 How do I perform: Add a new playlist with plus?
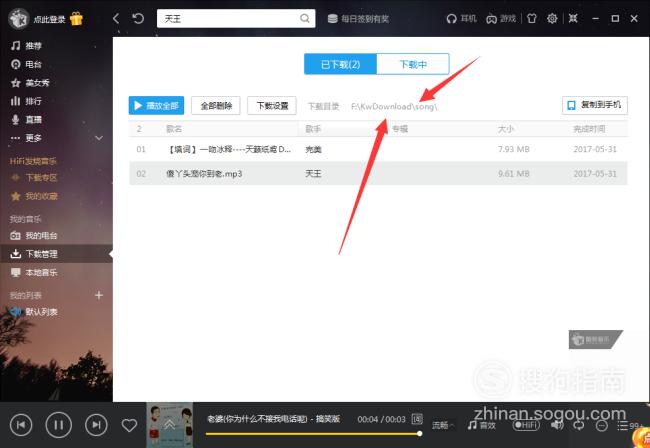(99, 295)
